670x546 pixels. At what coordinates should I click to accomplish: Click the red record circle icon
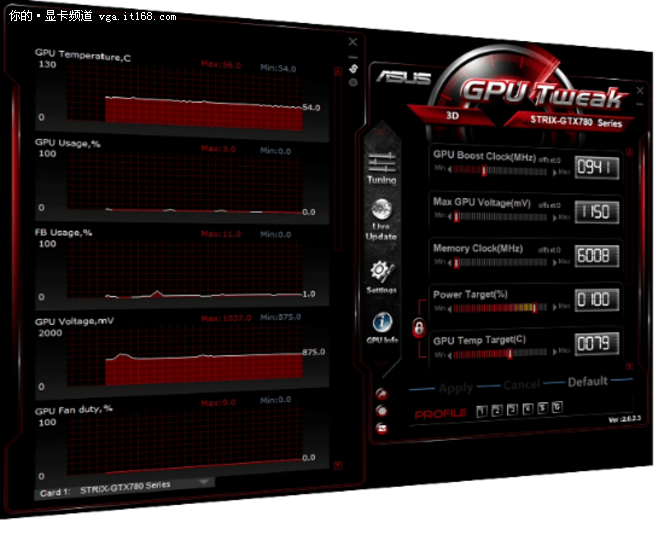(382, 411)
